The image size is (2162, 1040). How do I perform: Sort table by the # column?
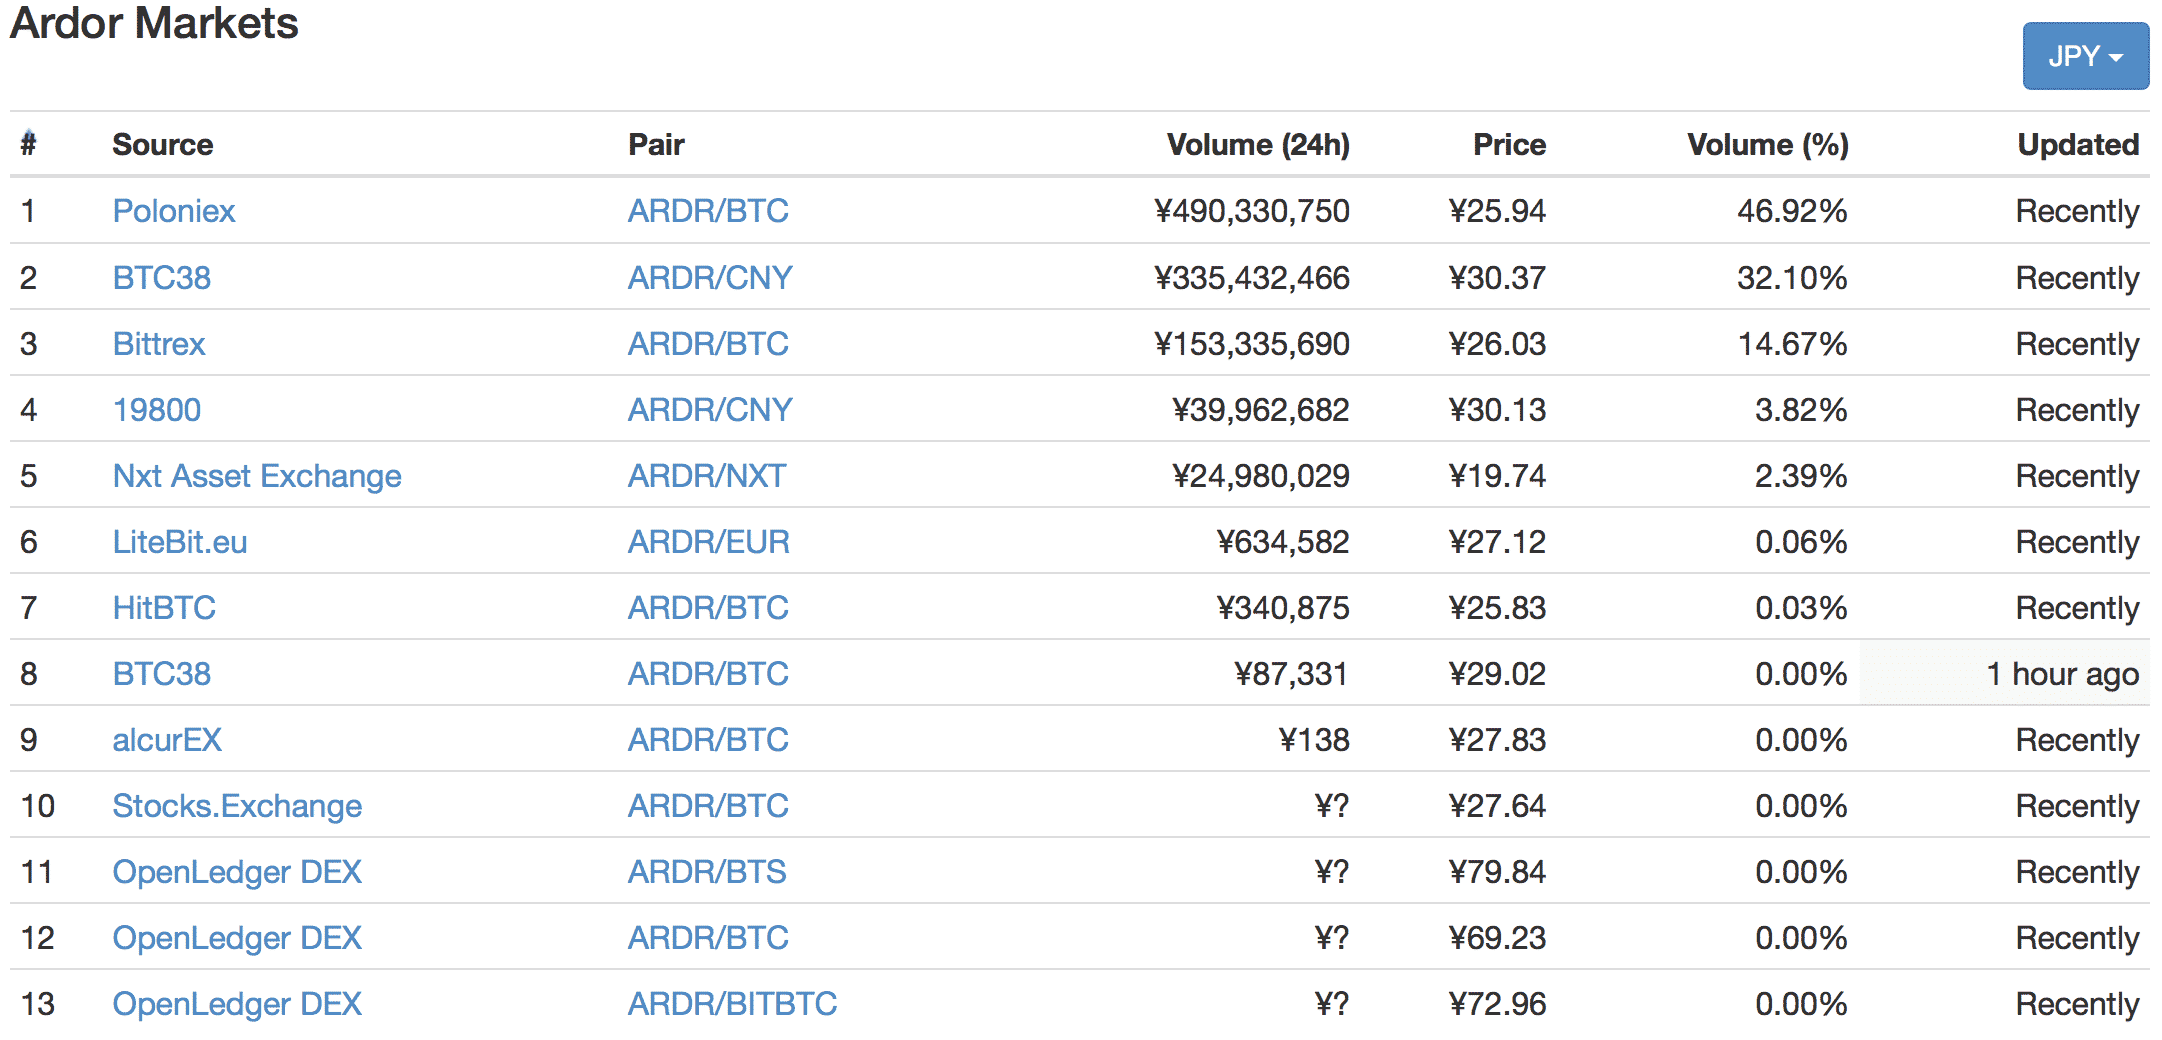[x=28, y=144]
